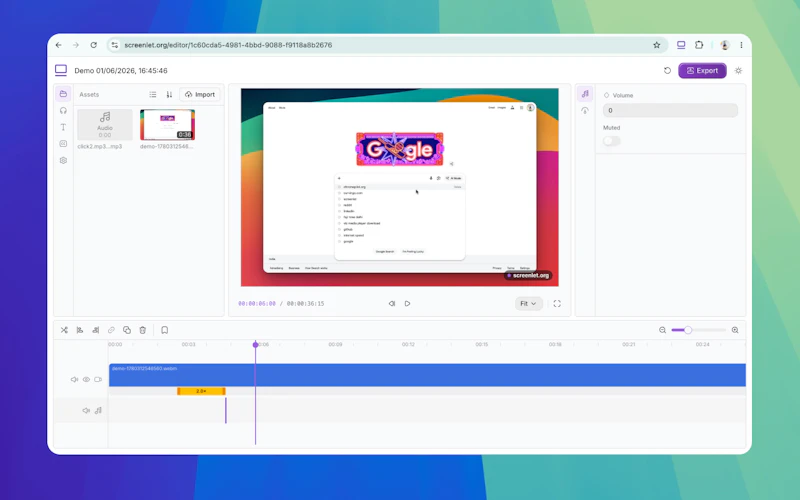The image size is (800, 500).
Task: Select the click2.mp3 audio asset
Action: [x=105, y=124]
